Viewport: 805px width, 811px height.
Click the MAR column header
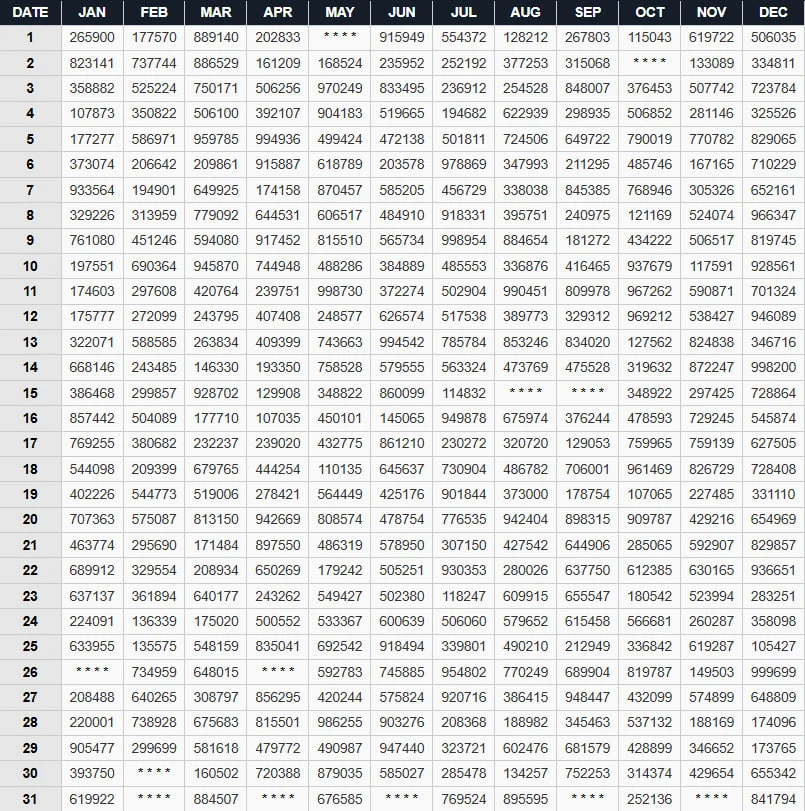point(216,12)
